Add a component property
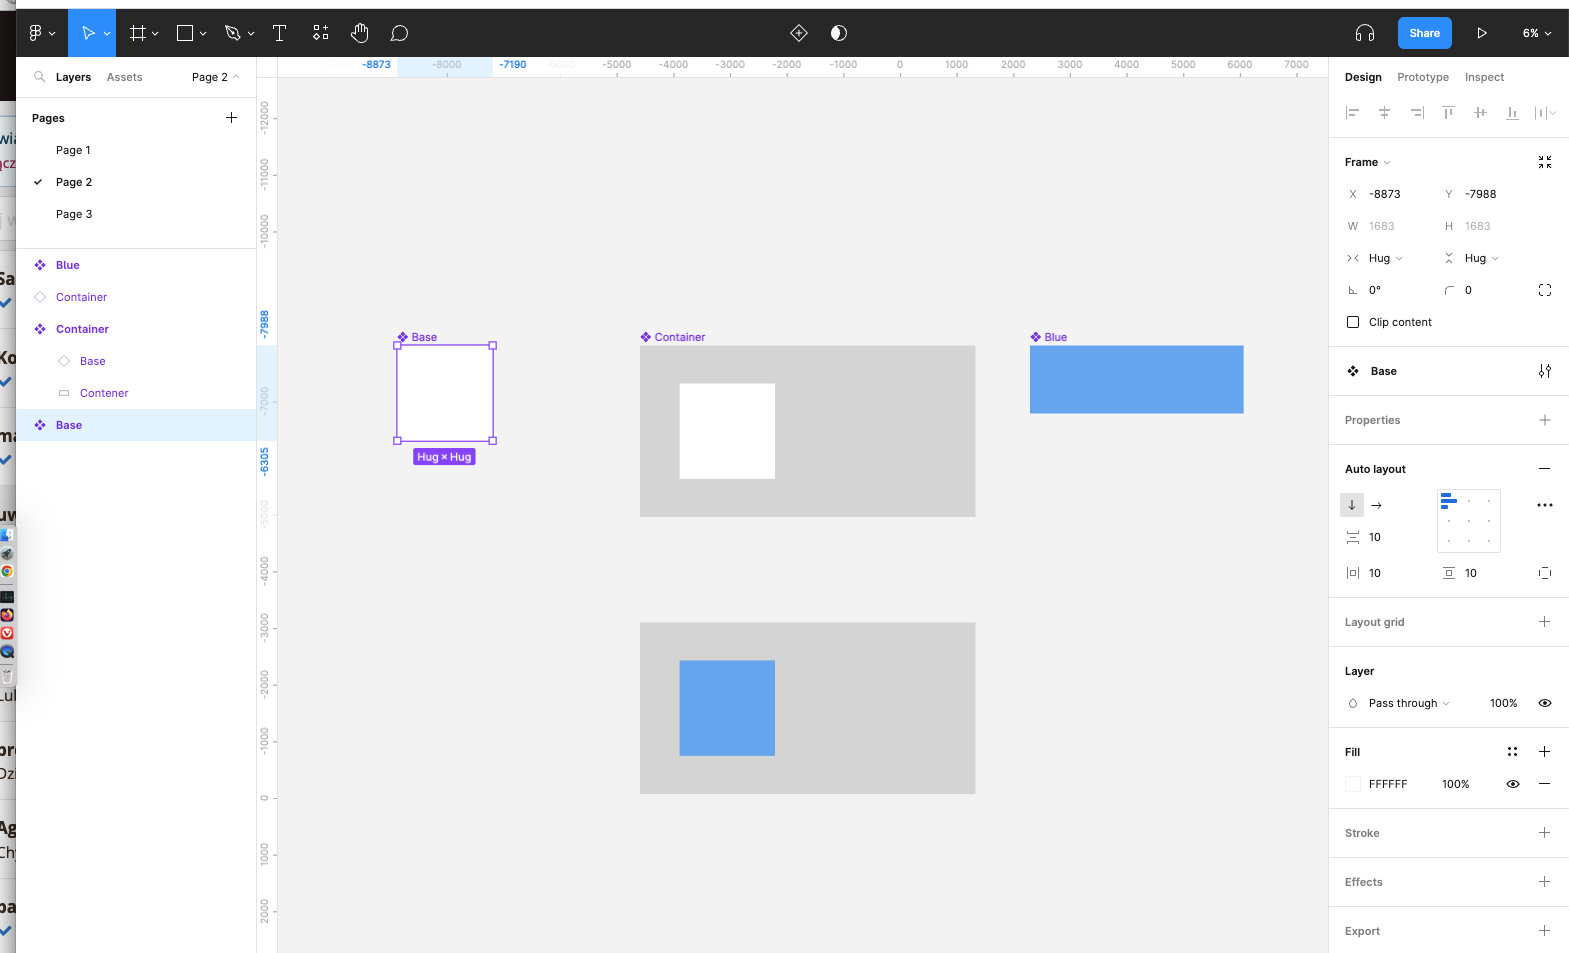Screen dimensions: 1569x953 (1545, 420)
